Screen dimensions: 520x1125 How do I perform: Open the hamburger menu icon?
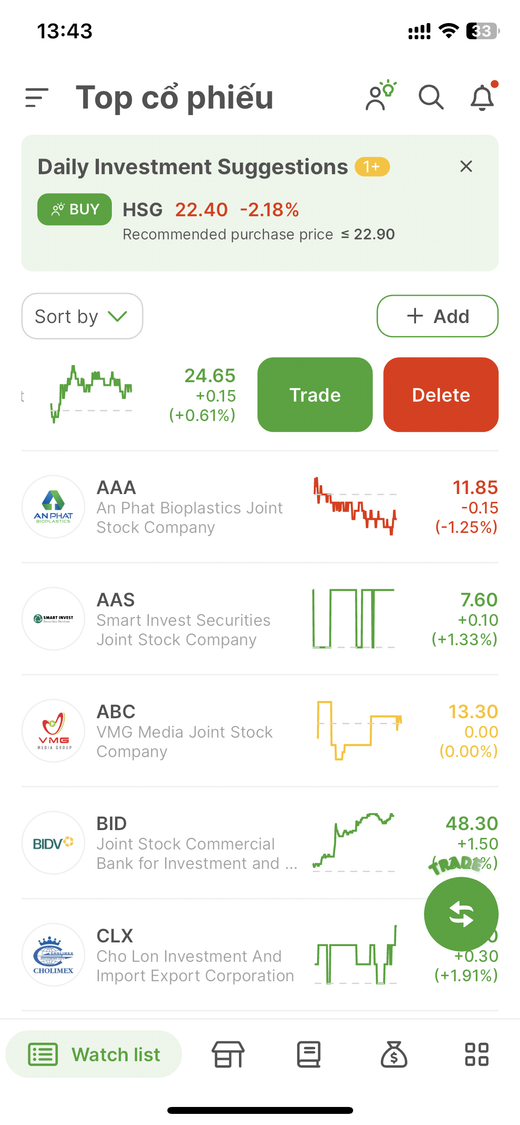37,98
